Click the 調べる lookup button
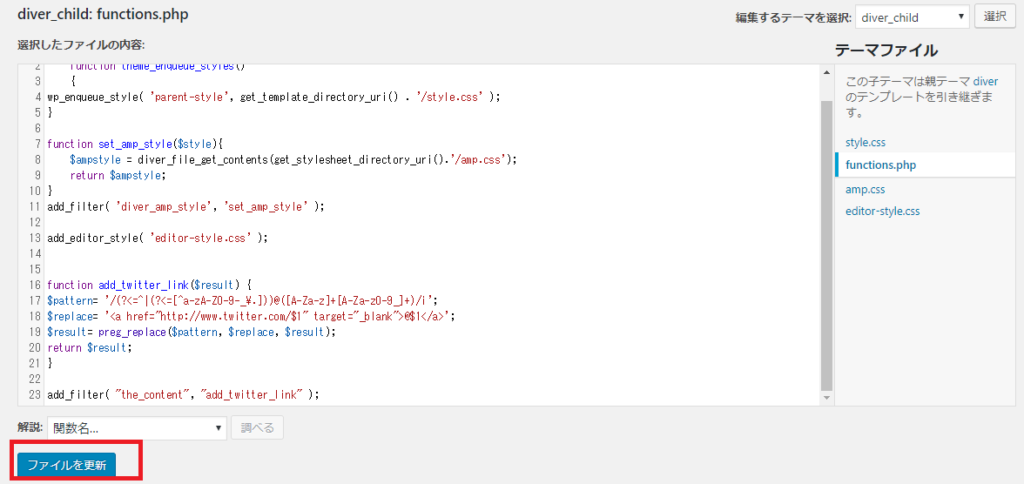The height and width of the screenshot is (484, 1024). pos(257,428)
